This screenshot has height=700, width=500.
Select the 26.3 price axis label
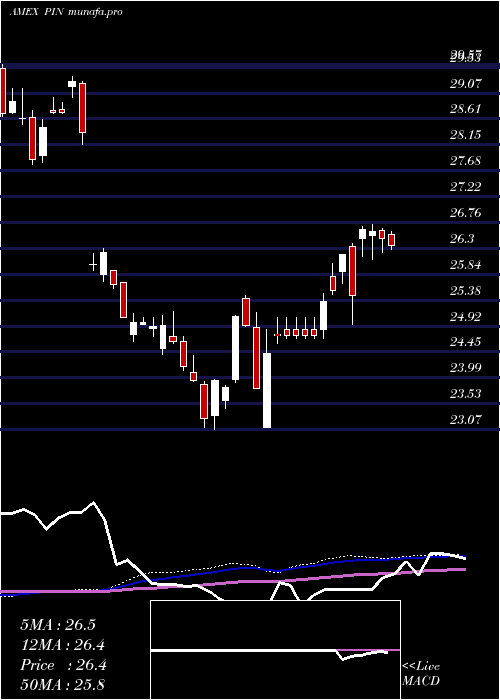tap(462, 239)
